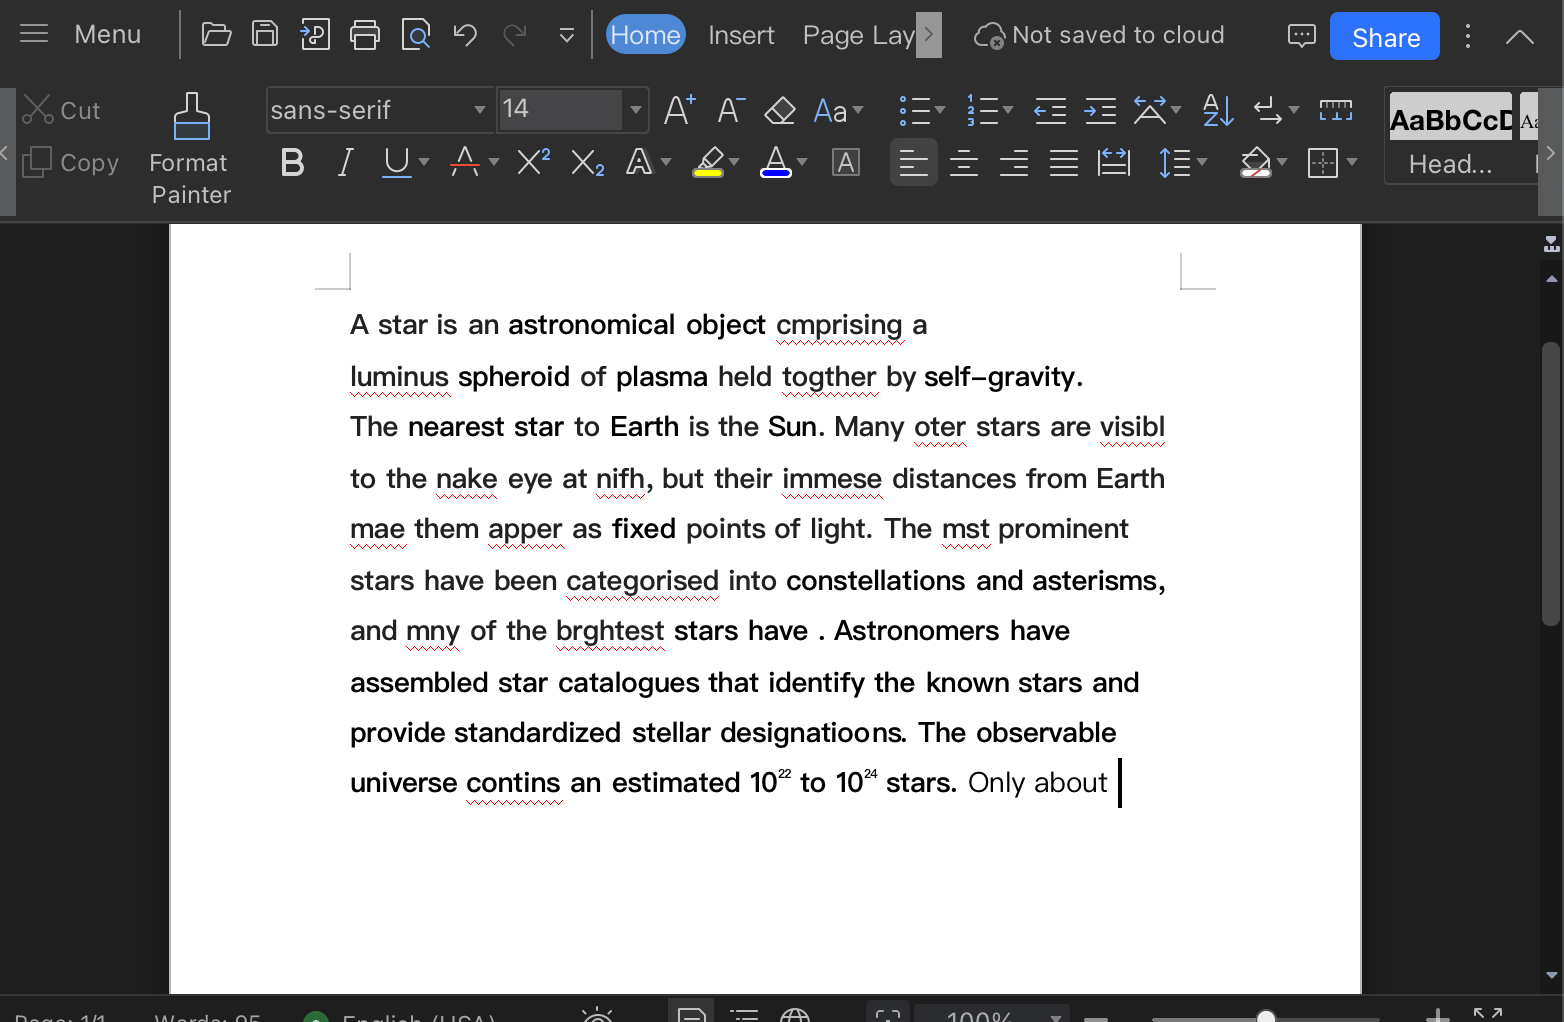1564x1022 pixels.
Task: Enable justify text alignment
Action: (1063, 162)
